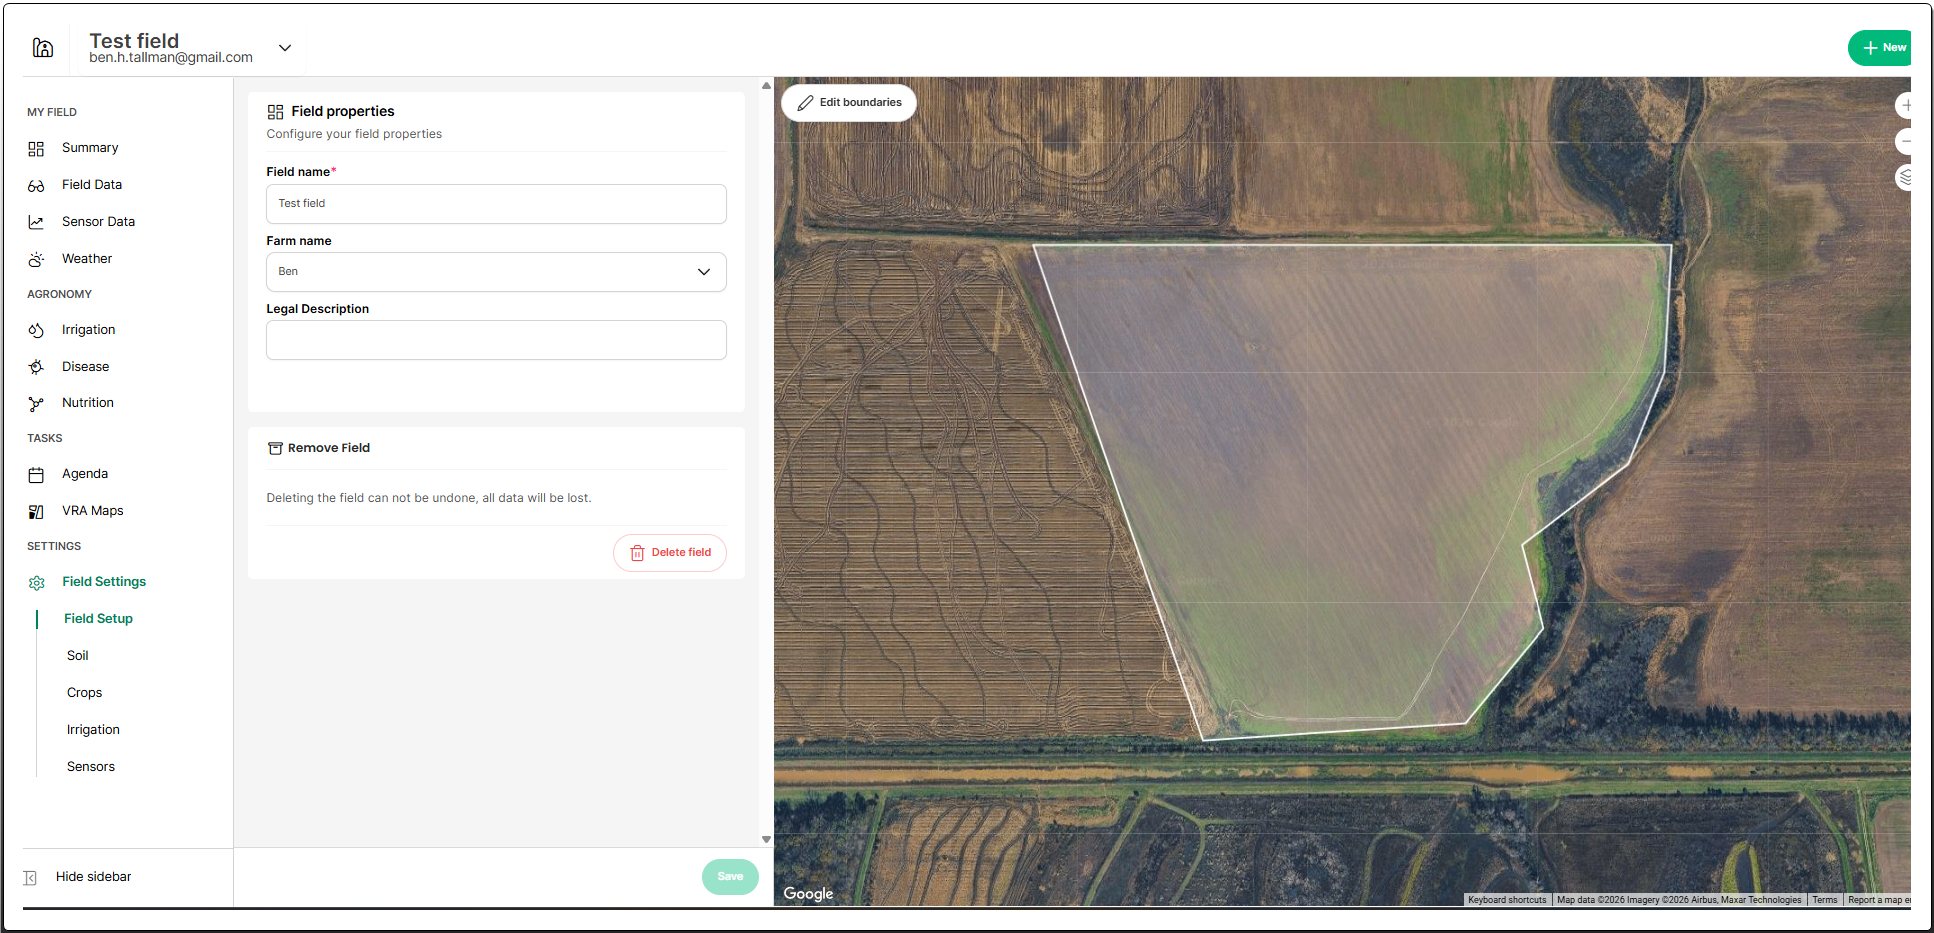Click the panel's scroll down arrow
Image resolution: width=1934 pixels, height=933 pixels.
coord(766,840)
